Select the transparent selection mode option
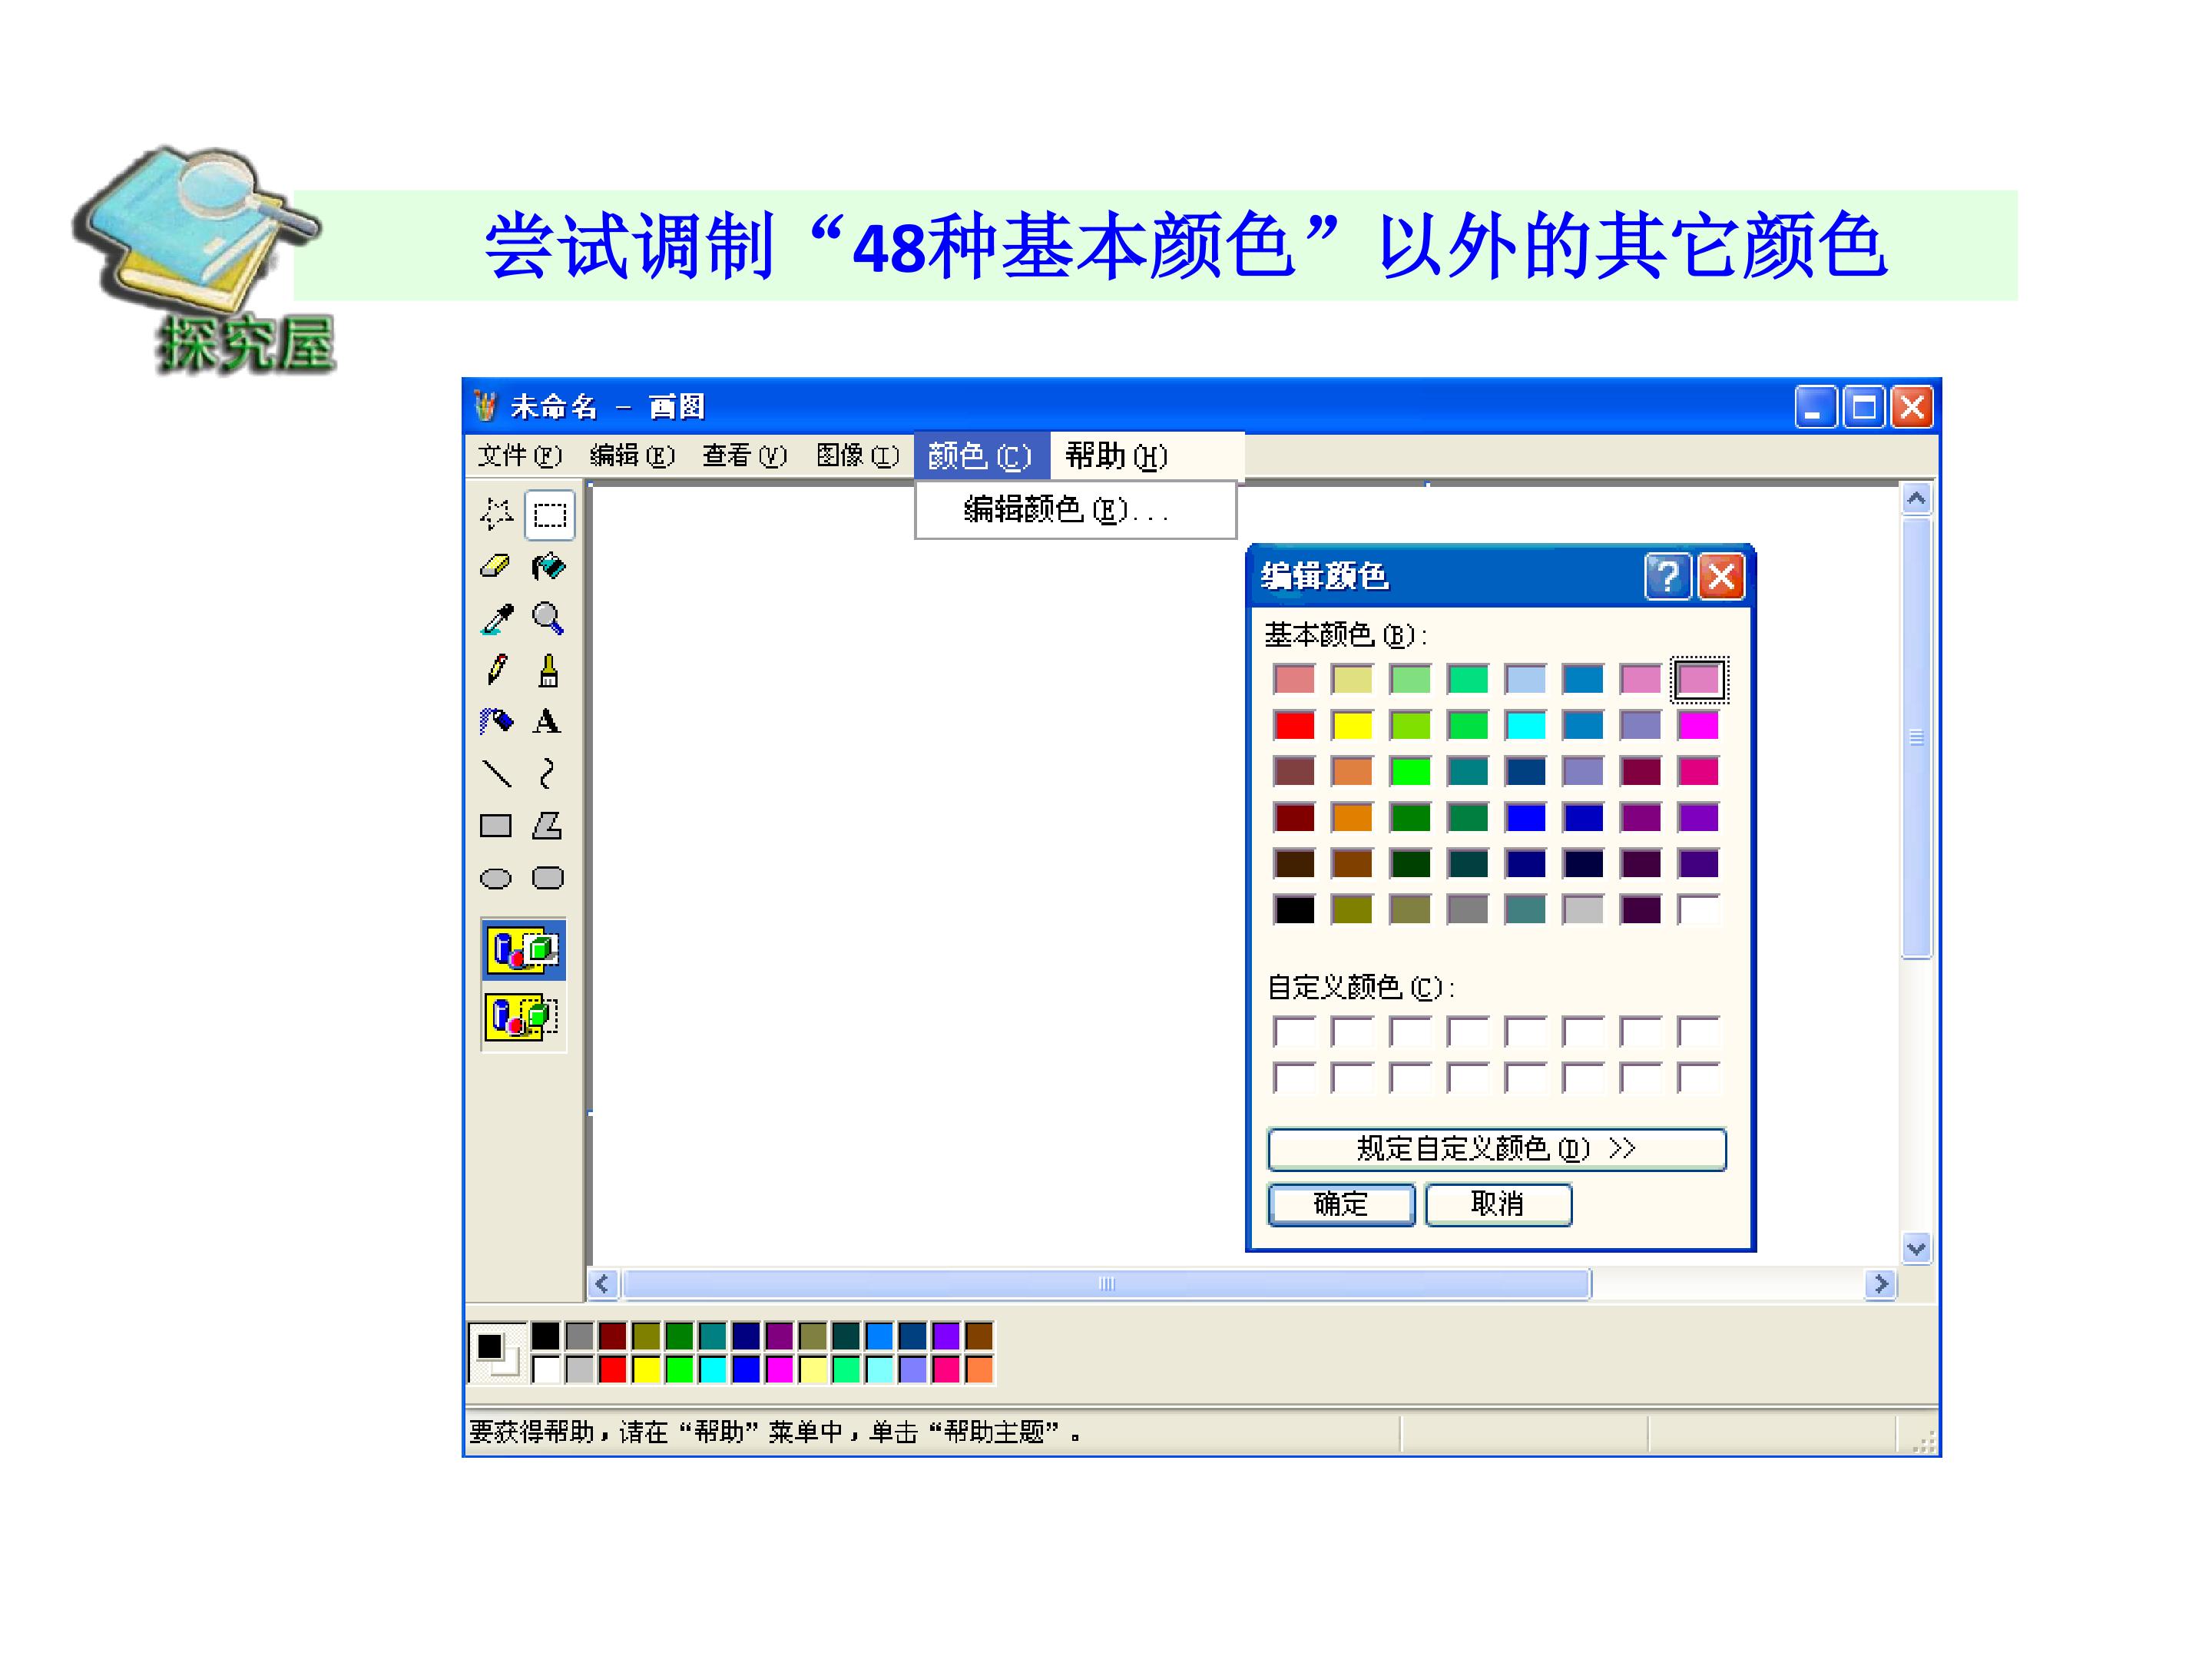 [524, 1017]
